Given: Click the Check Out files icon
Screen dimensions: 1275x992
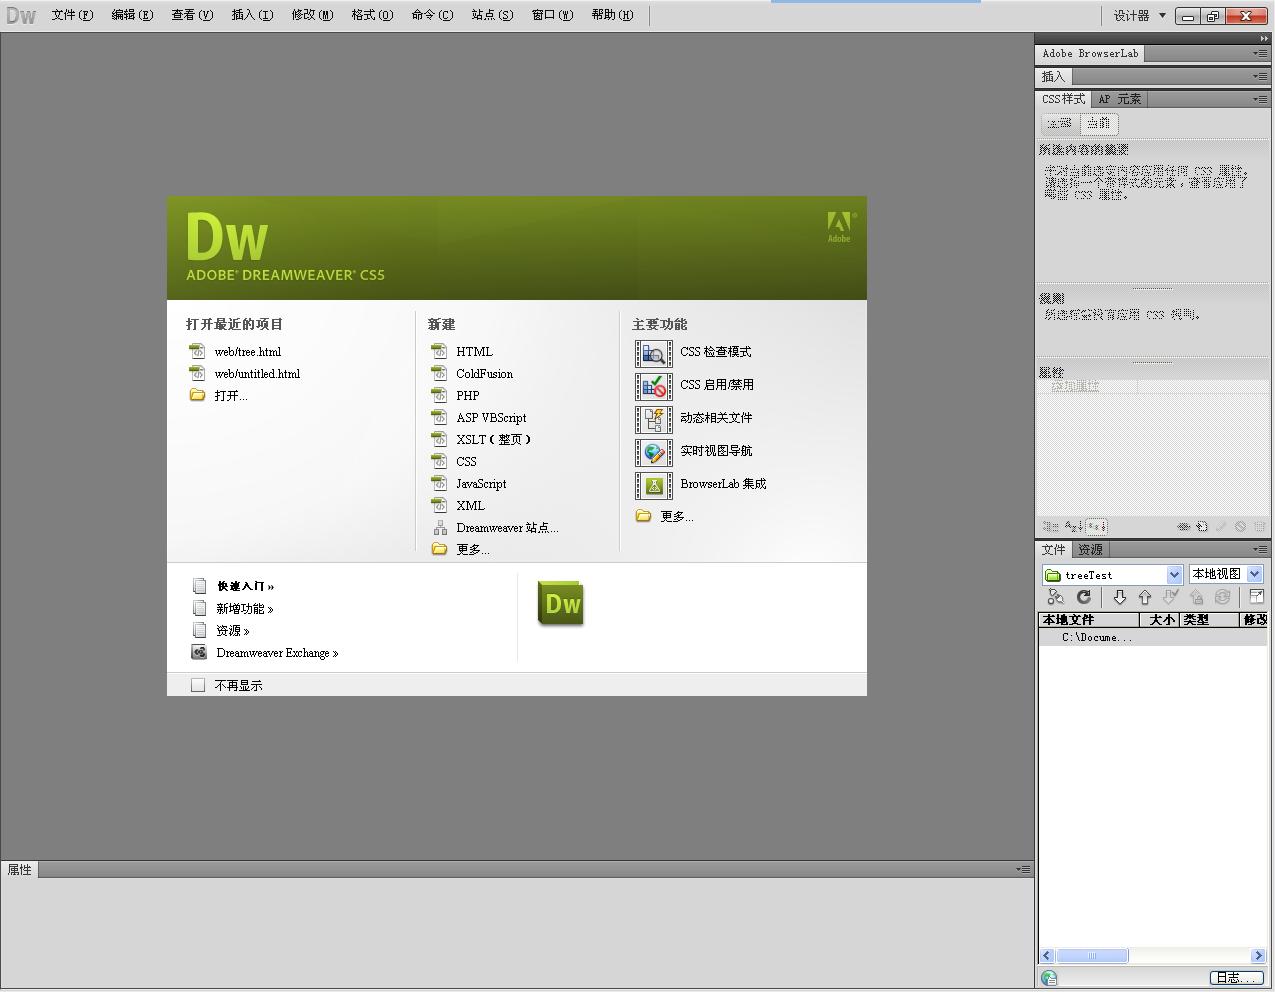Looking at the screenshot, I should (x=1171, y=597).
